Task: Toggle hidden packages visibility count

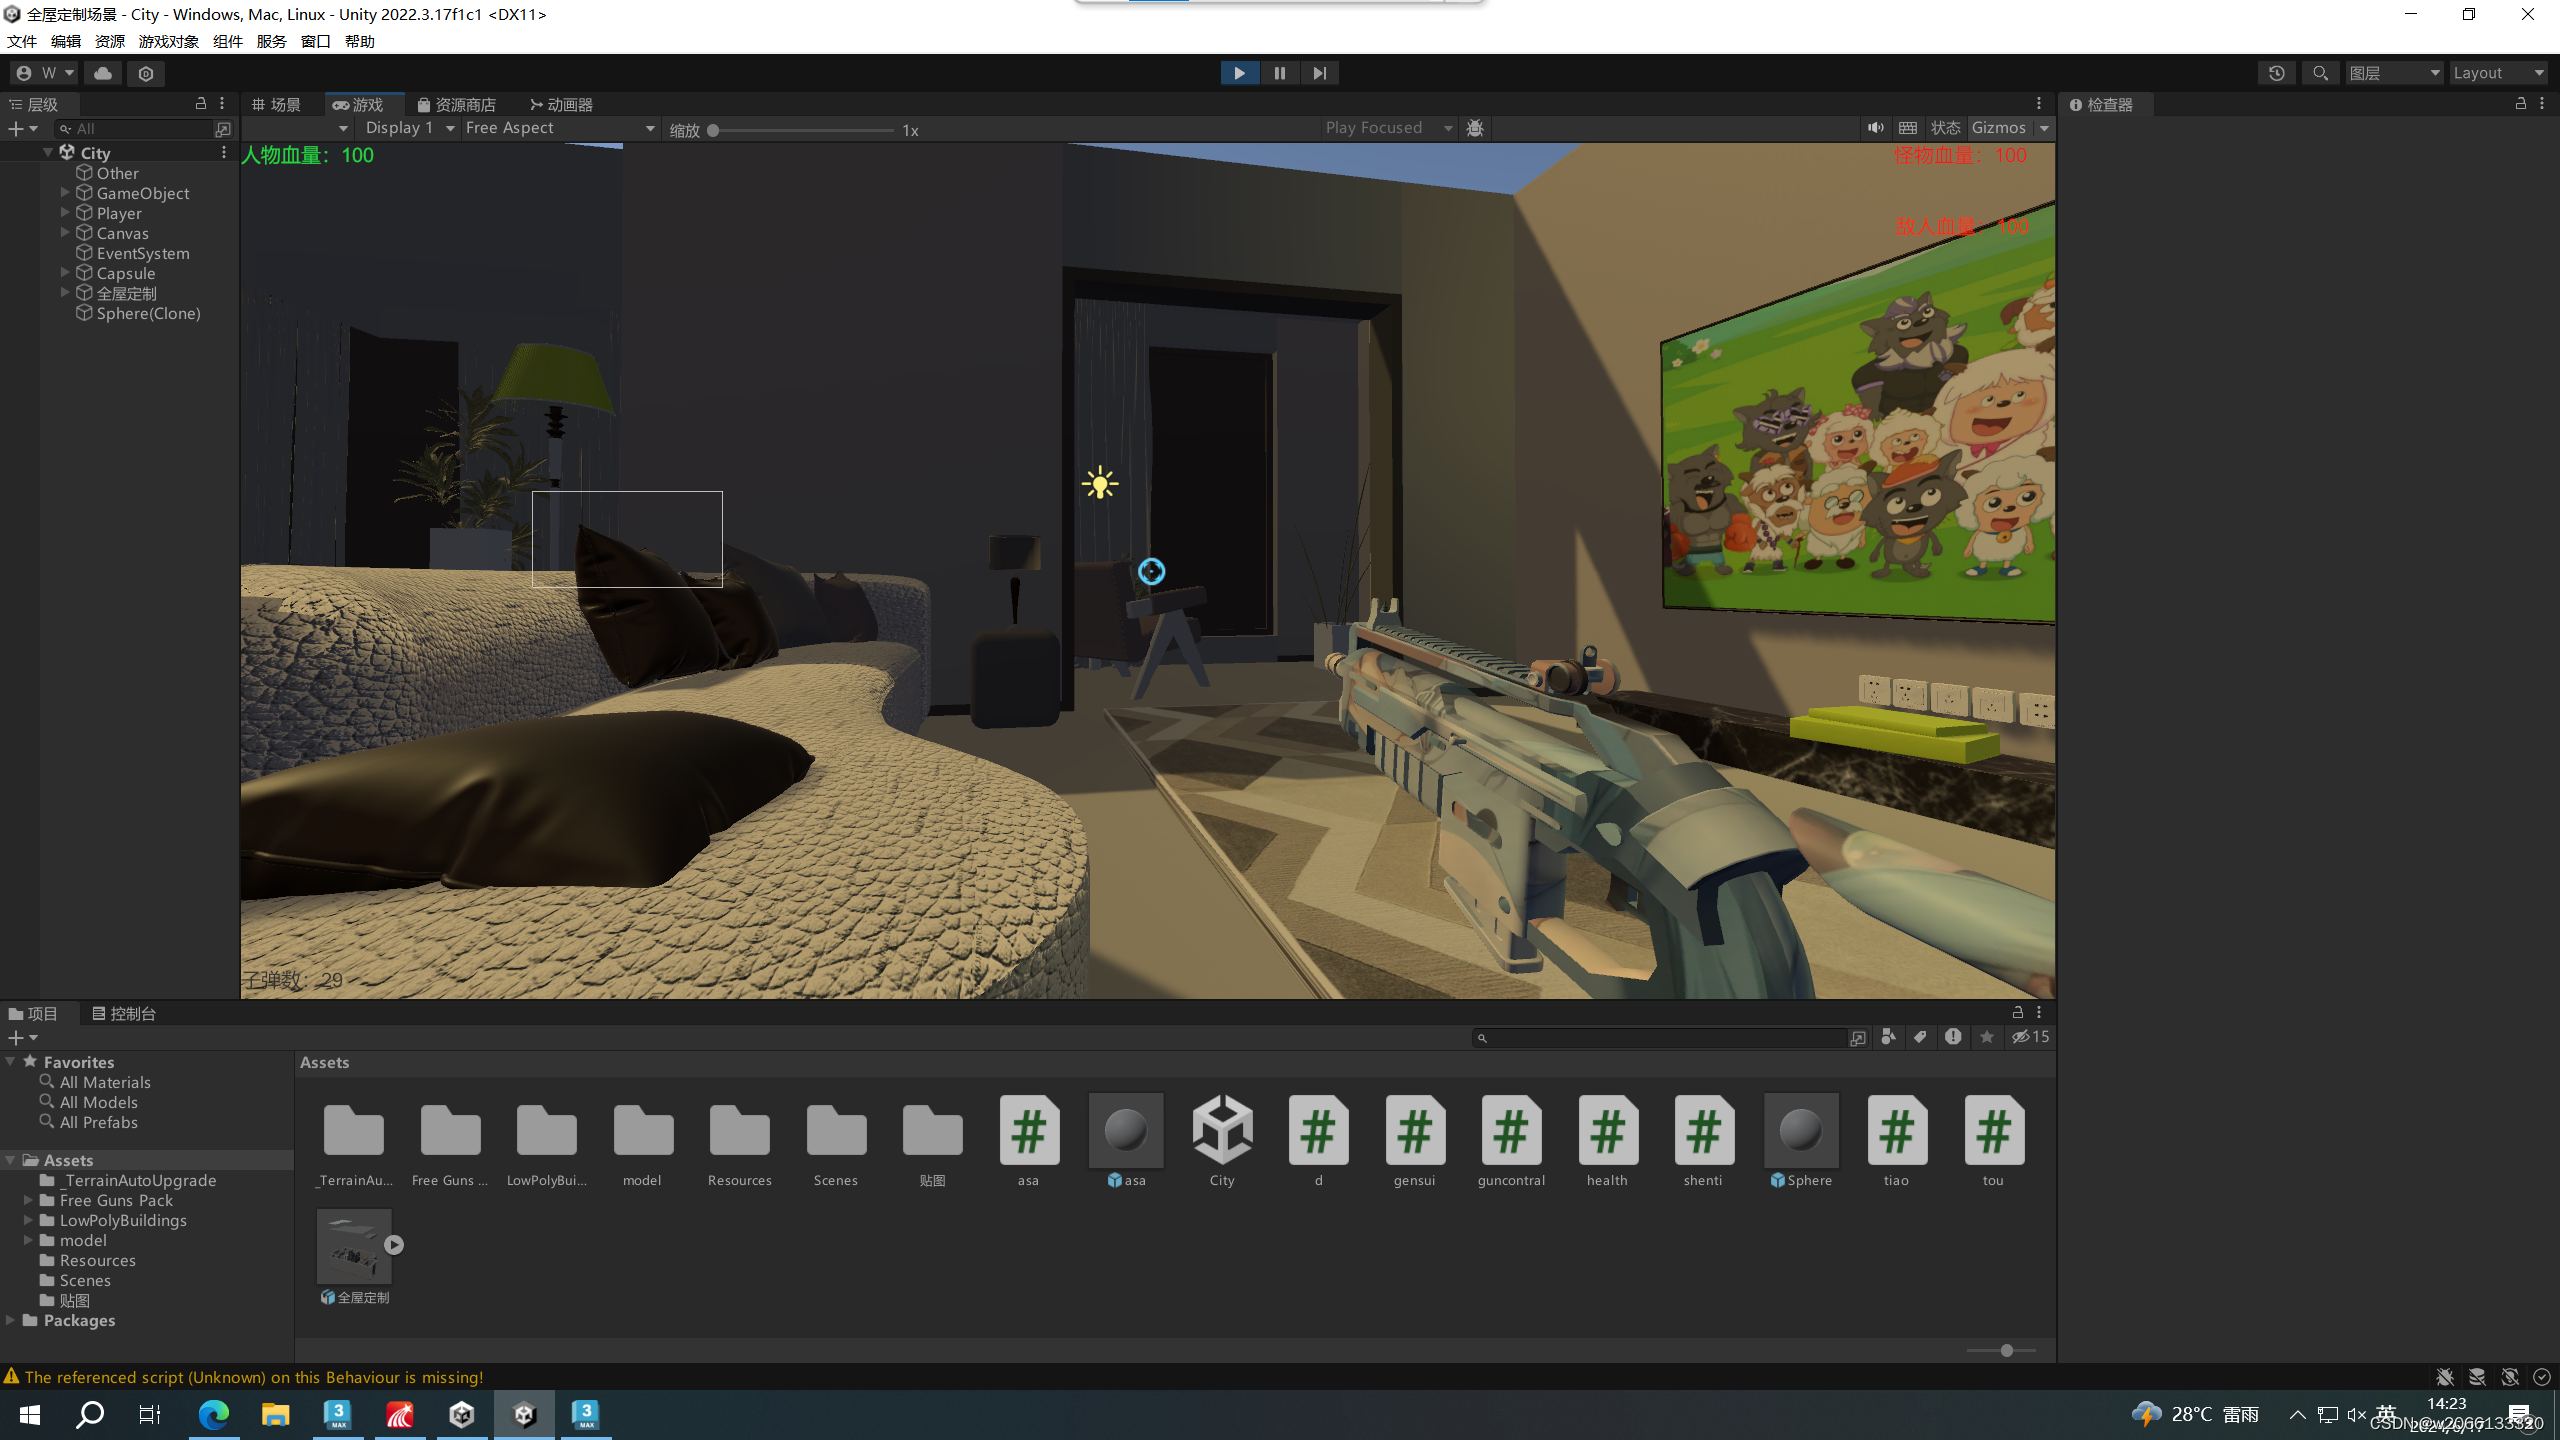Action: coord(2031,1037)
